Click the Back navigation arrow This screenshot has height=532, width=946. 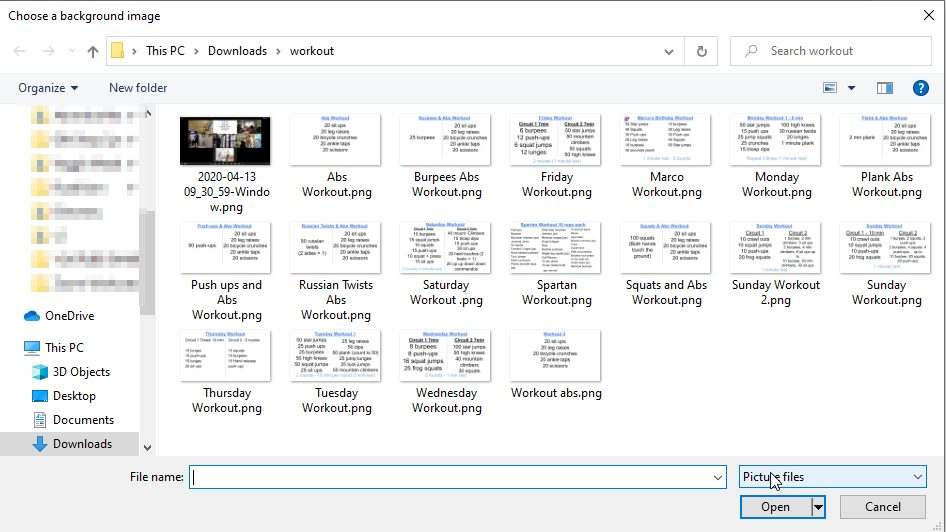point(19,51)
